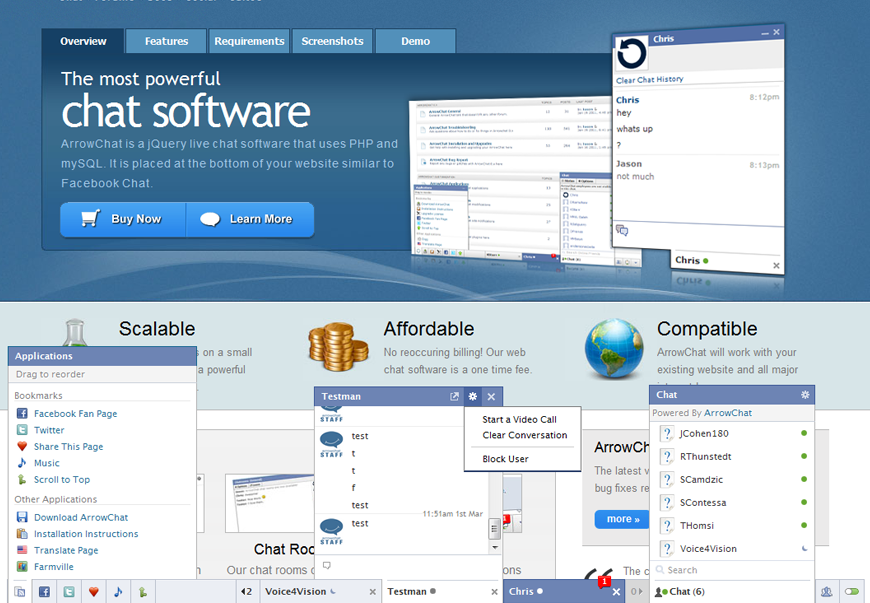This screenshot has height=603, width=870.
Task: Switch to the Overview tab
Action: [83, 41]
